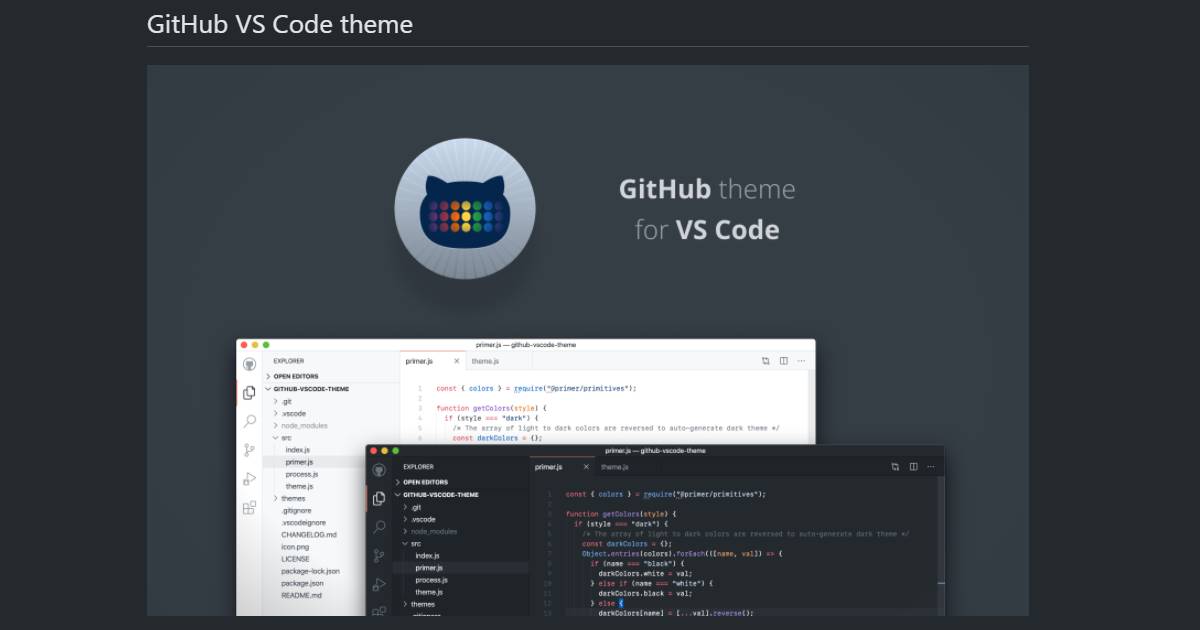
Task: Click 'EXPLORER' panel title in light window
Action: 289,361
